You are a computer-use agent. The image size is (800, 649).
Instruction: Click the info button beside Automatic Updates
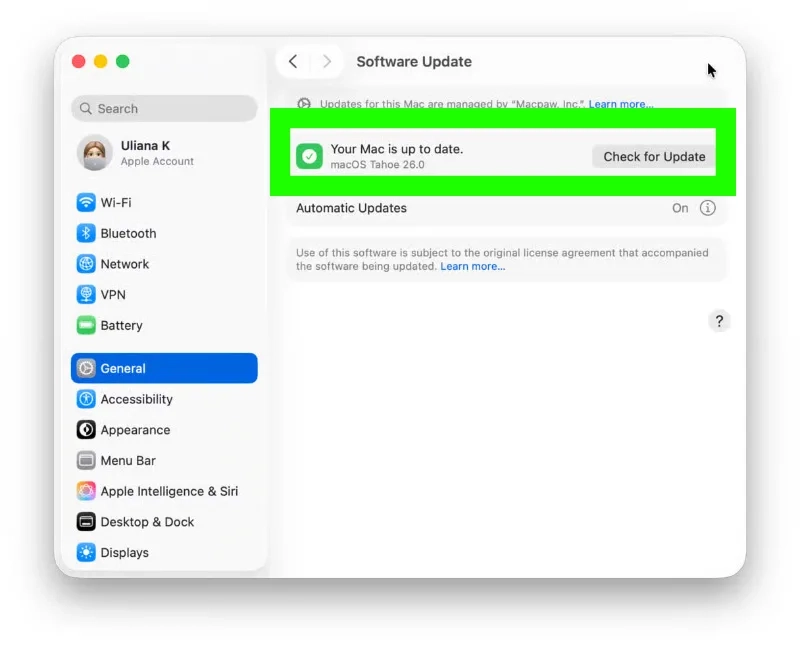point(707,208)
